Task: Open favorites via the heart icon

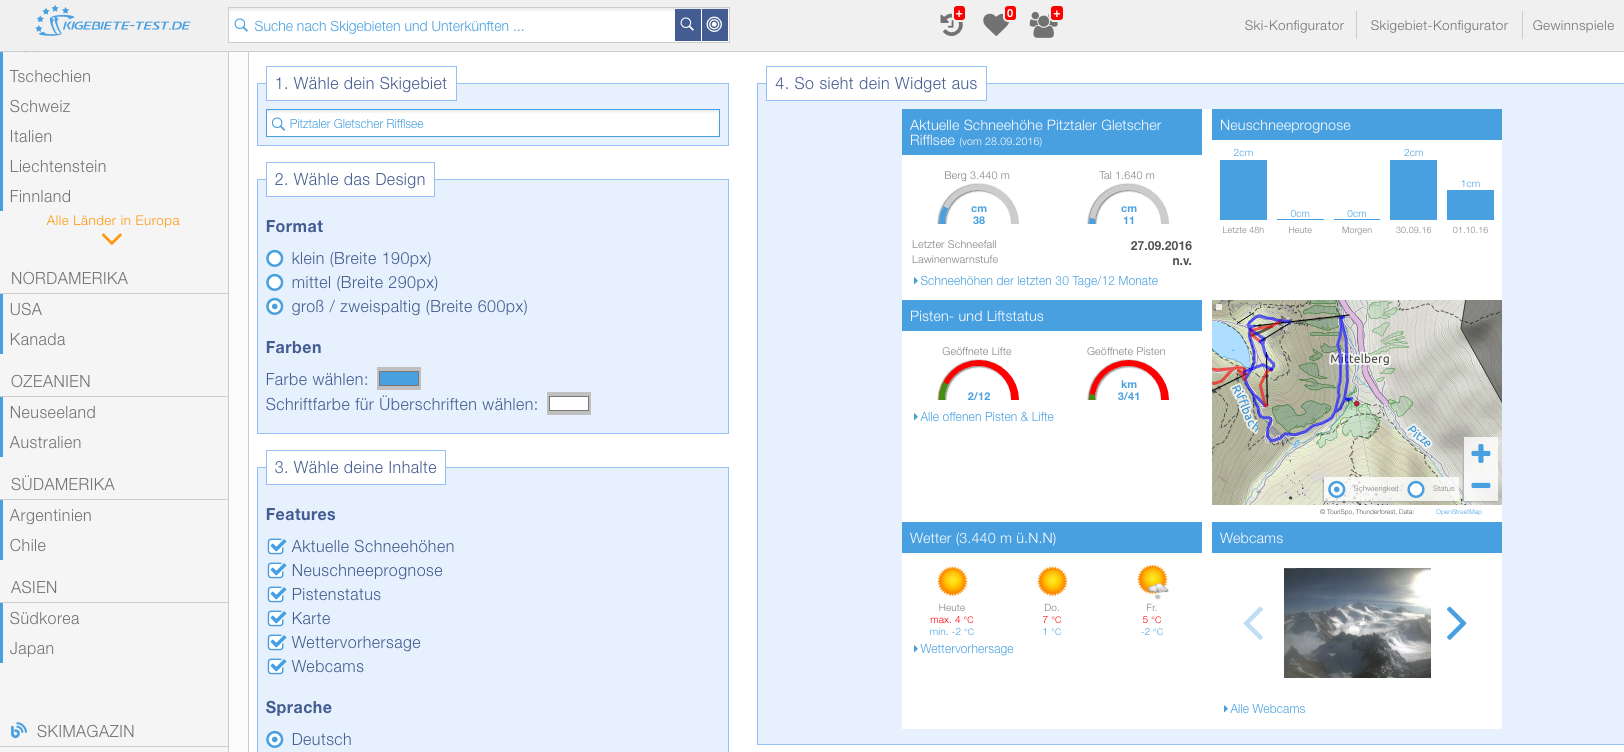Action: coord(996,24)
